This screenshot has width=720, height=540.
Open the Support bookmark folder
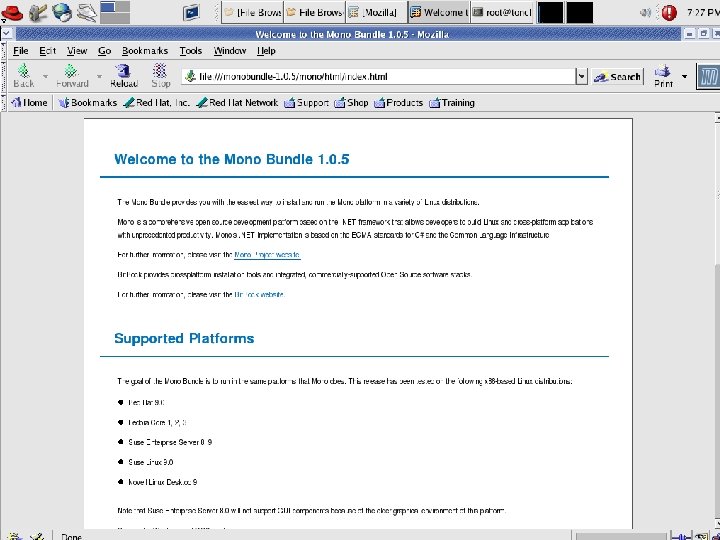(306, 103)
